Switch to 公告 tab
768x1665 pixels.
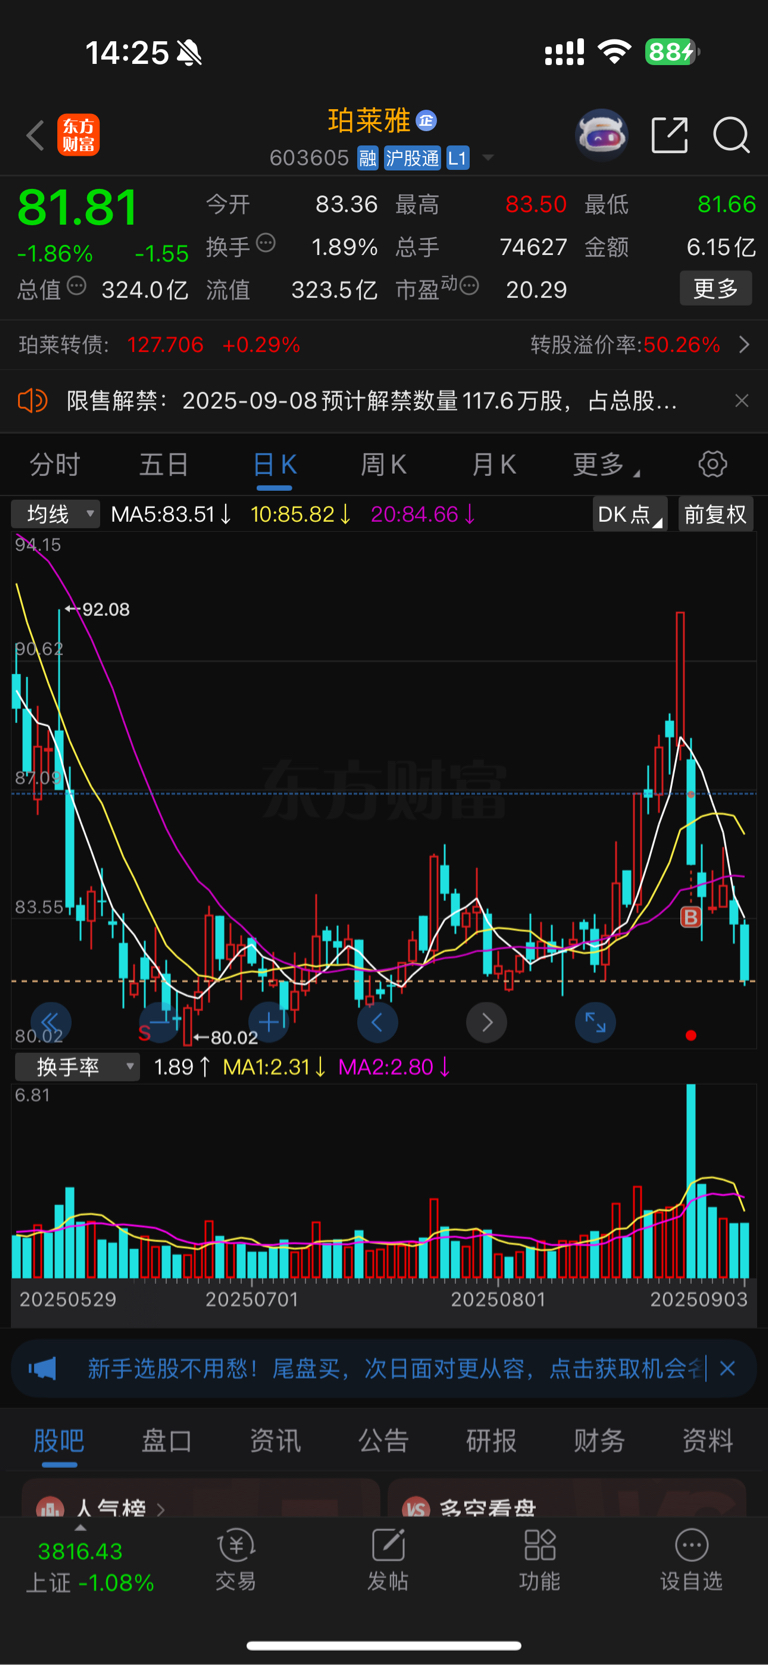(x=383, y=1441)
